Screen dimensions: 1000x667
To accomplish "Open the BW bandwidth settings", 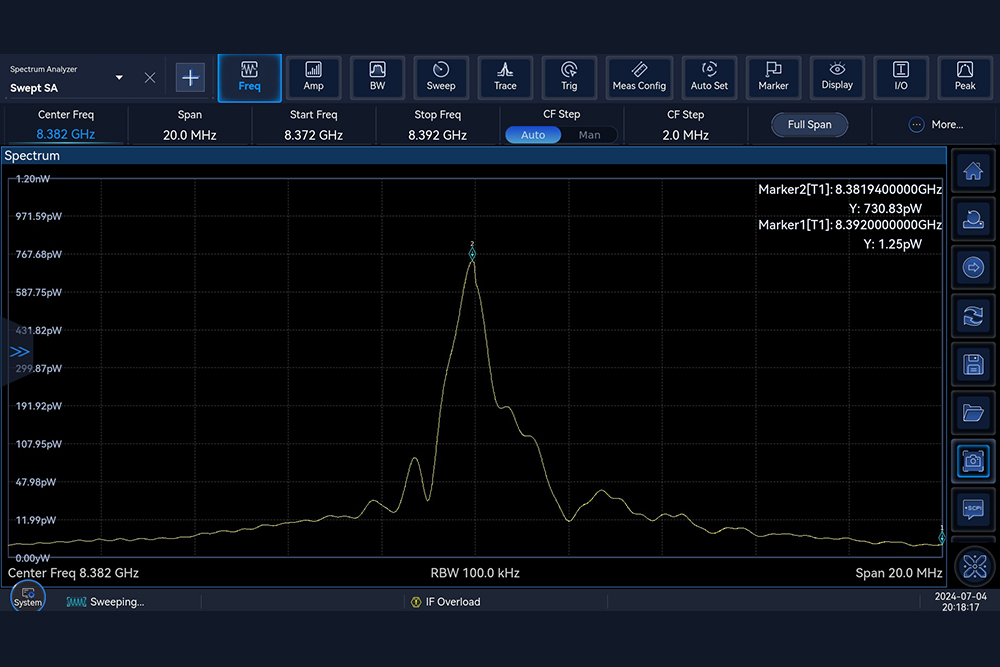I will click(x=377, y=77).
